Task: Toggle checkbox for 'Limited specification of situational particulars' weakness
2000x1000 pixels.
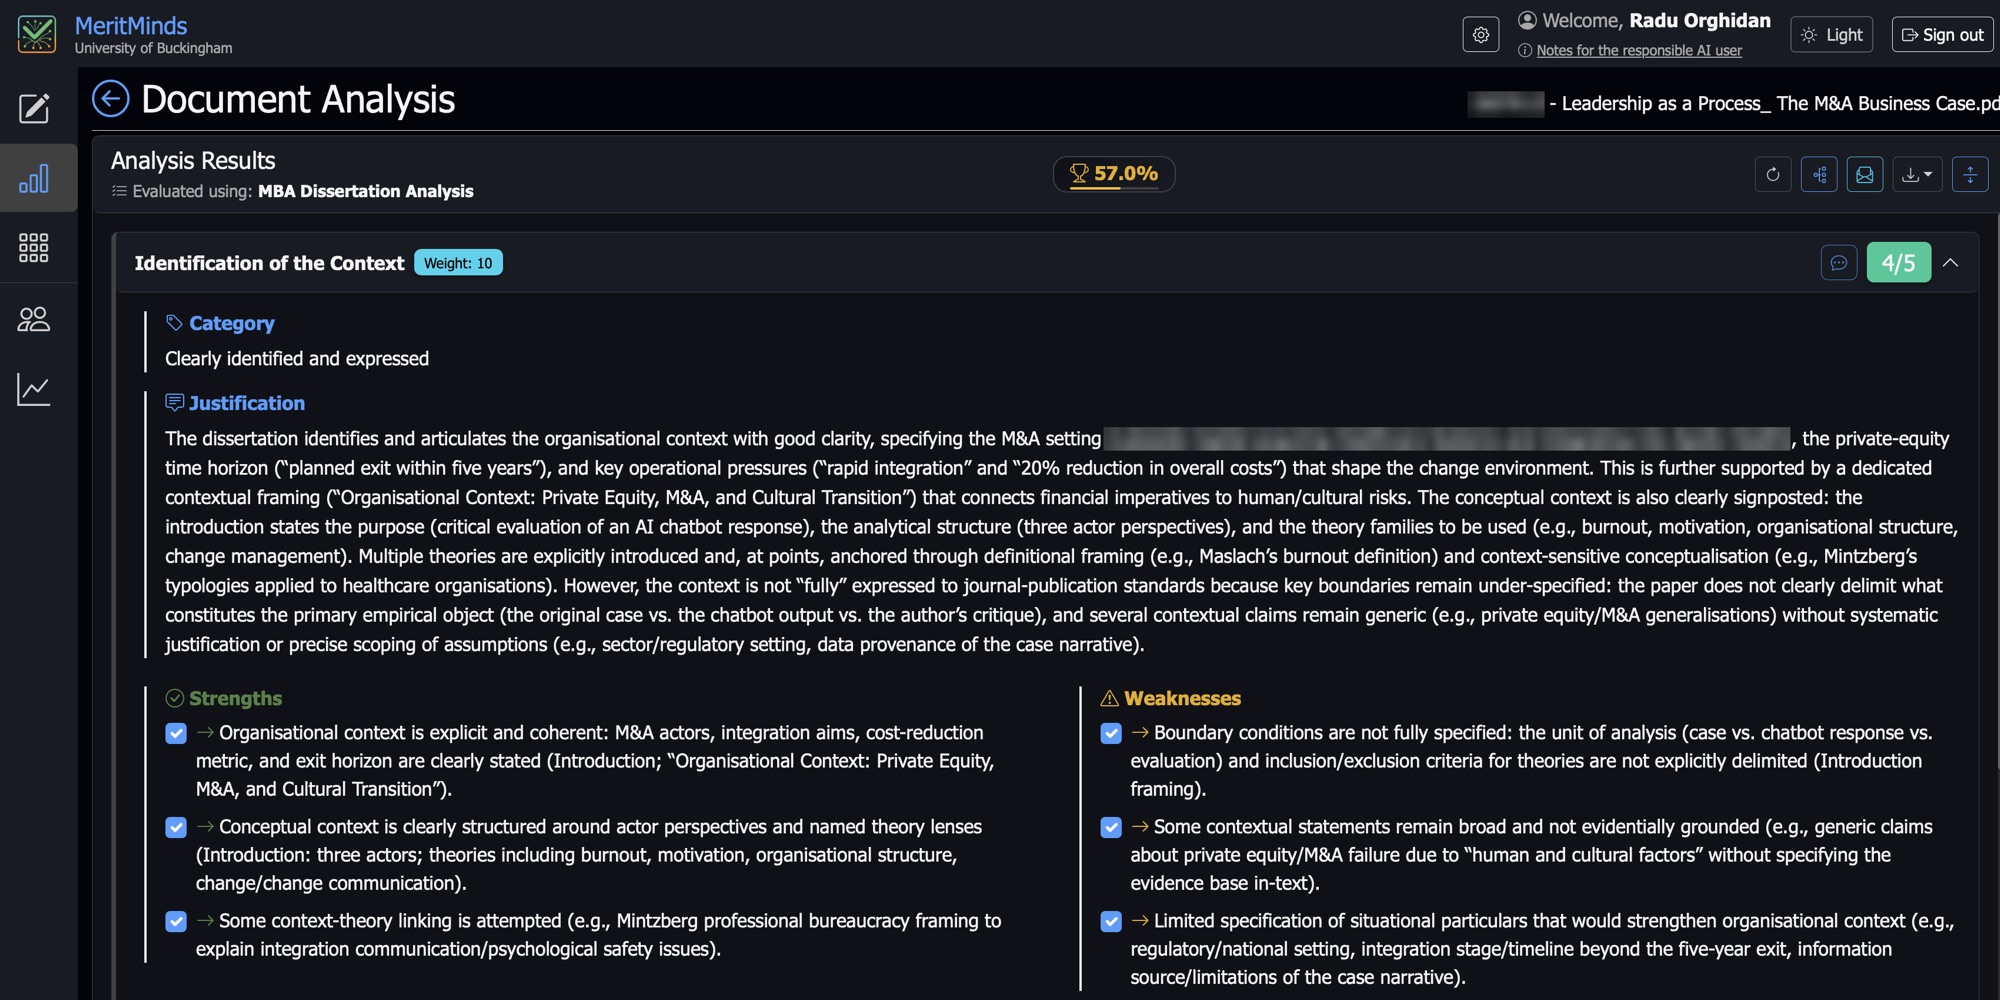Action: 1111,922
